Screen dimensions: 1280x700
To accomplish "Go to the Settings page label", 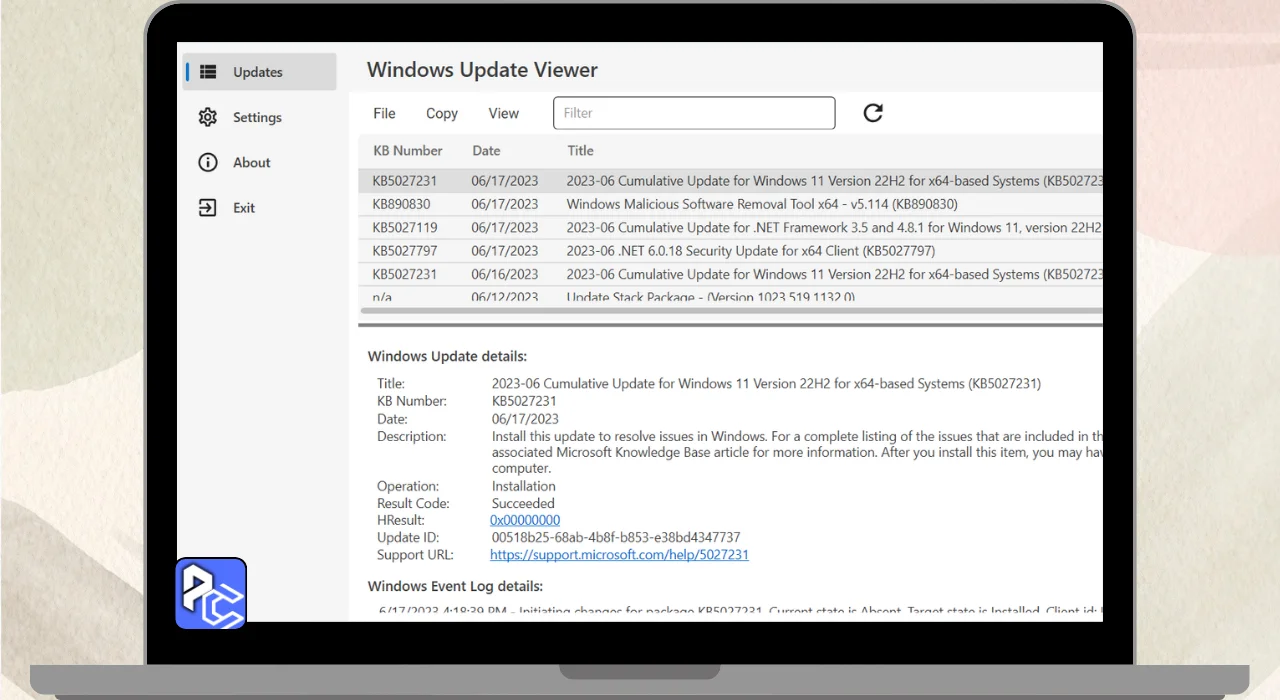I will (x=257, y=117).
